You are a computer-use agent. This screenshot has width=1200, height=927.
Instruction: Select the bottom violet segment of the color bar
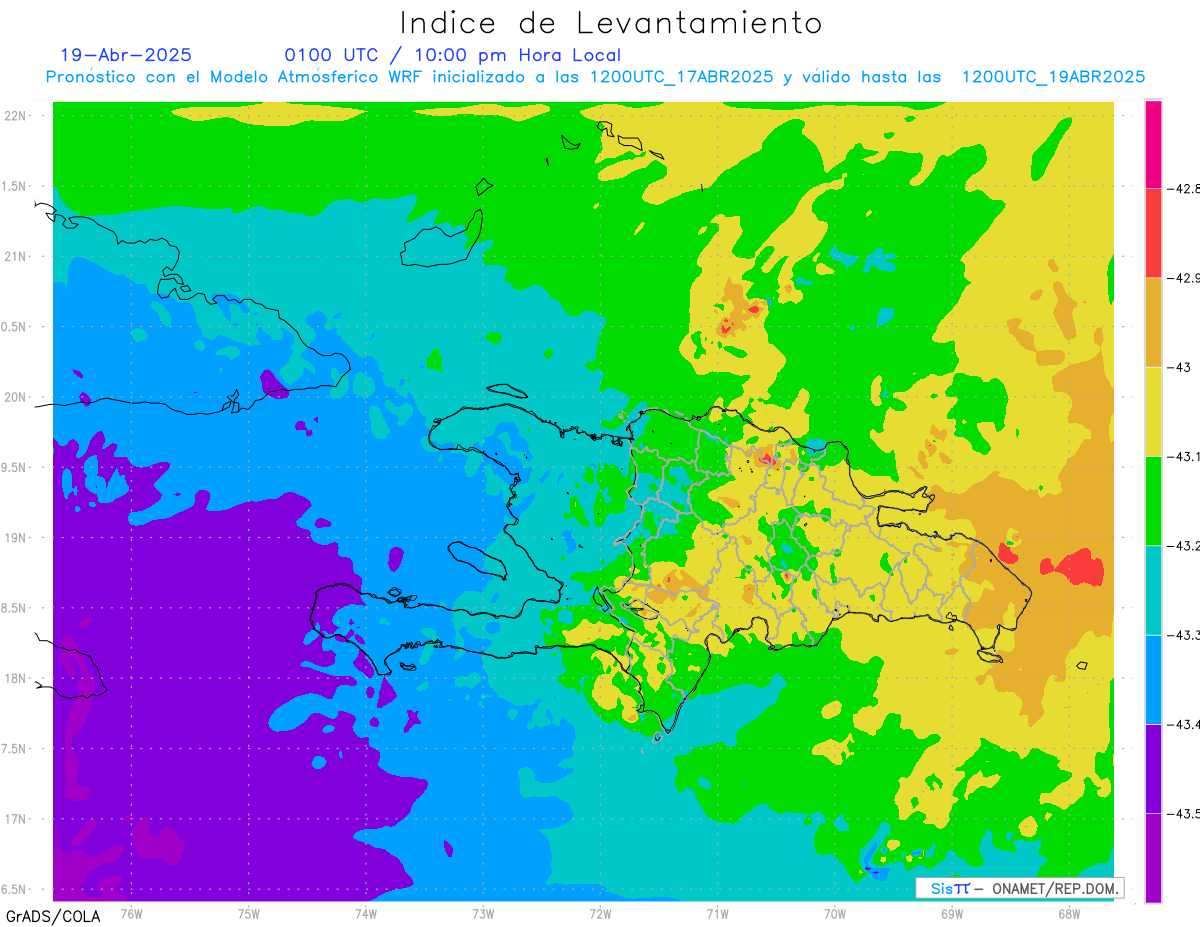coord(1153,857)
